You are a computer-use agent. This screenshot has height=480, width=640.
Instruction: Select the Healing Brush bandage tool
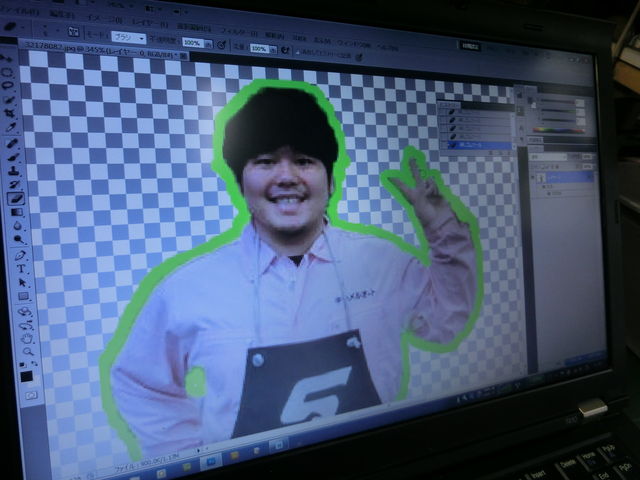[12, 143]
